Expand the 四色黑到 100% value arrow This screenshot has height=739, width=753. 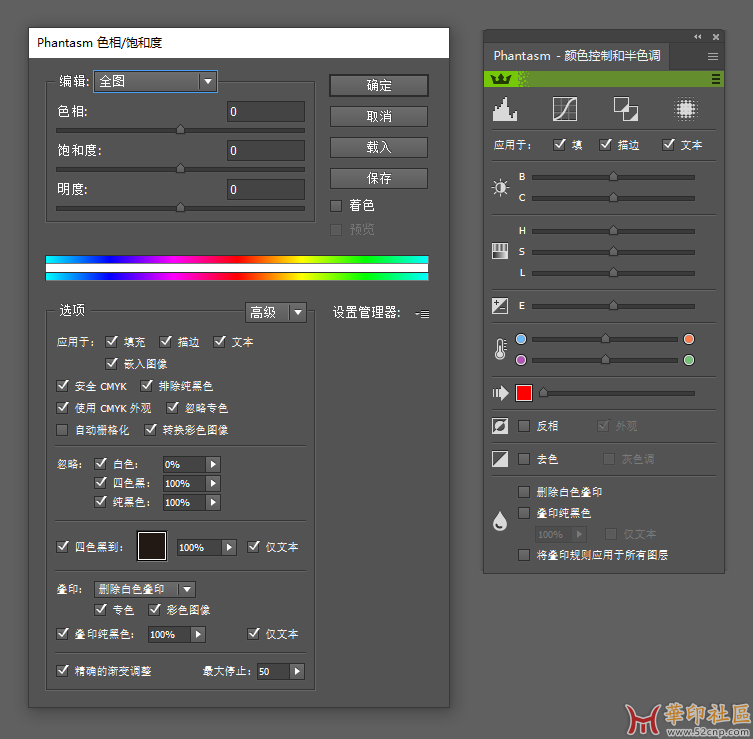tap(229, 547)
